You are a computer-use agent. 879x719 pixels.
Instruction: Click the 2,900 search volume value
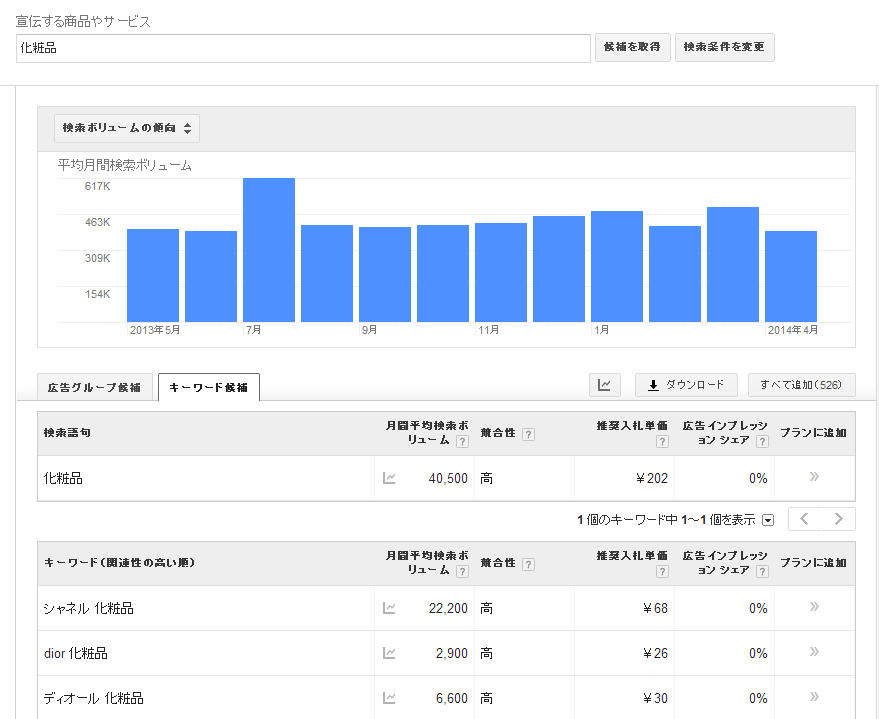pyautogui.click(x=452, y=653)
